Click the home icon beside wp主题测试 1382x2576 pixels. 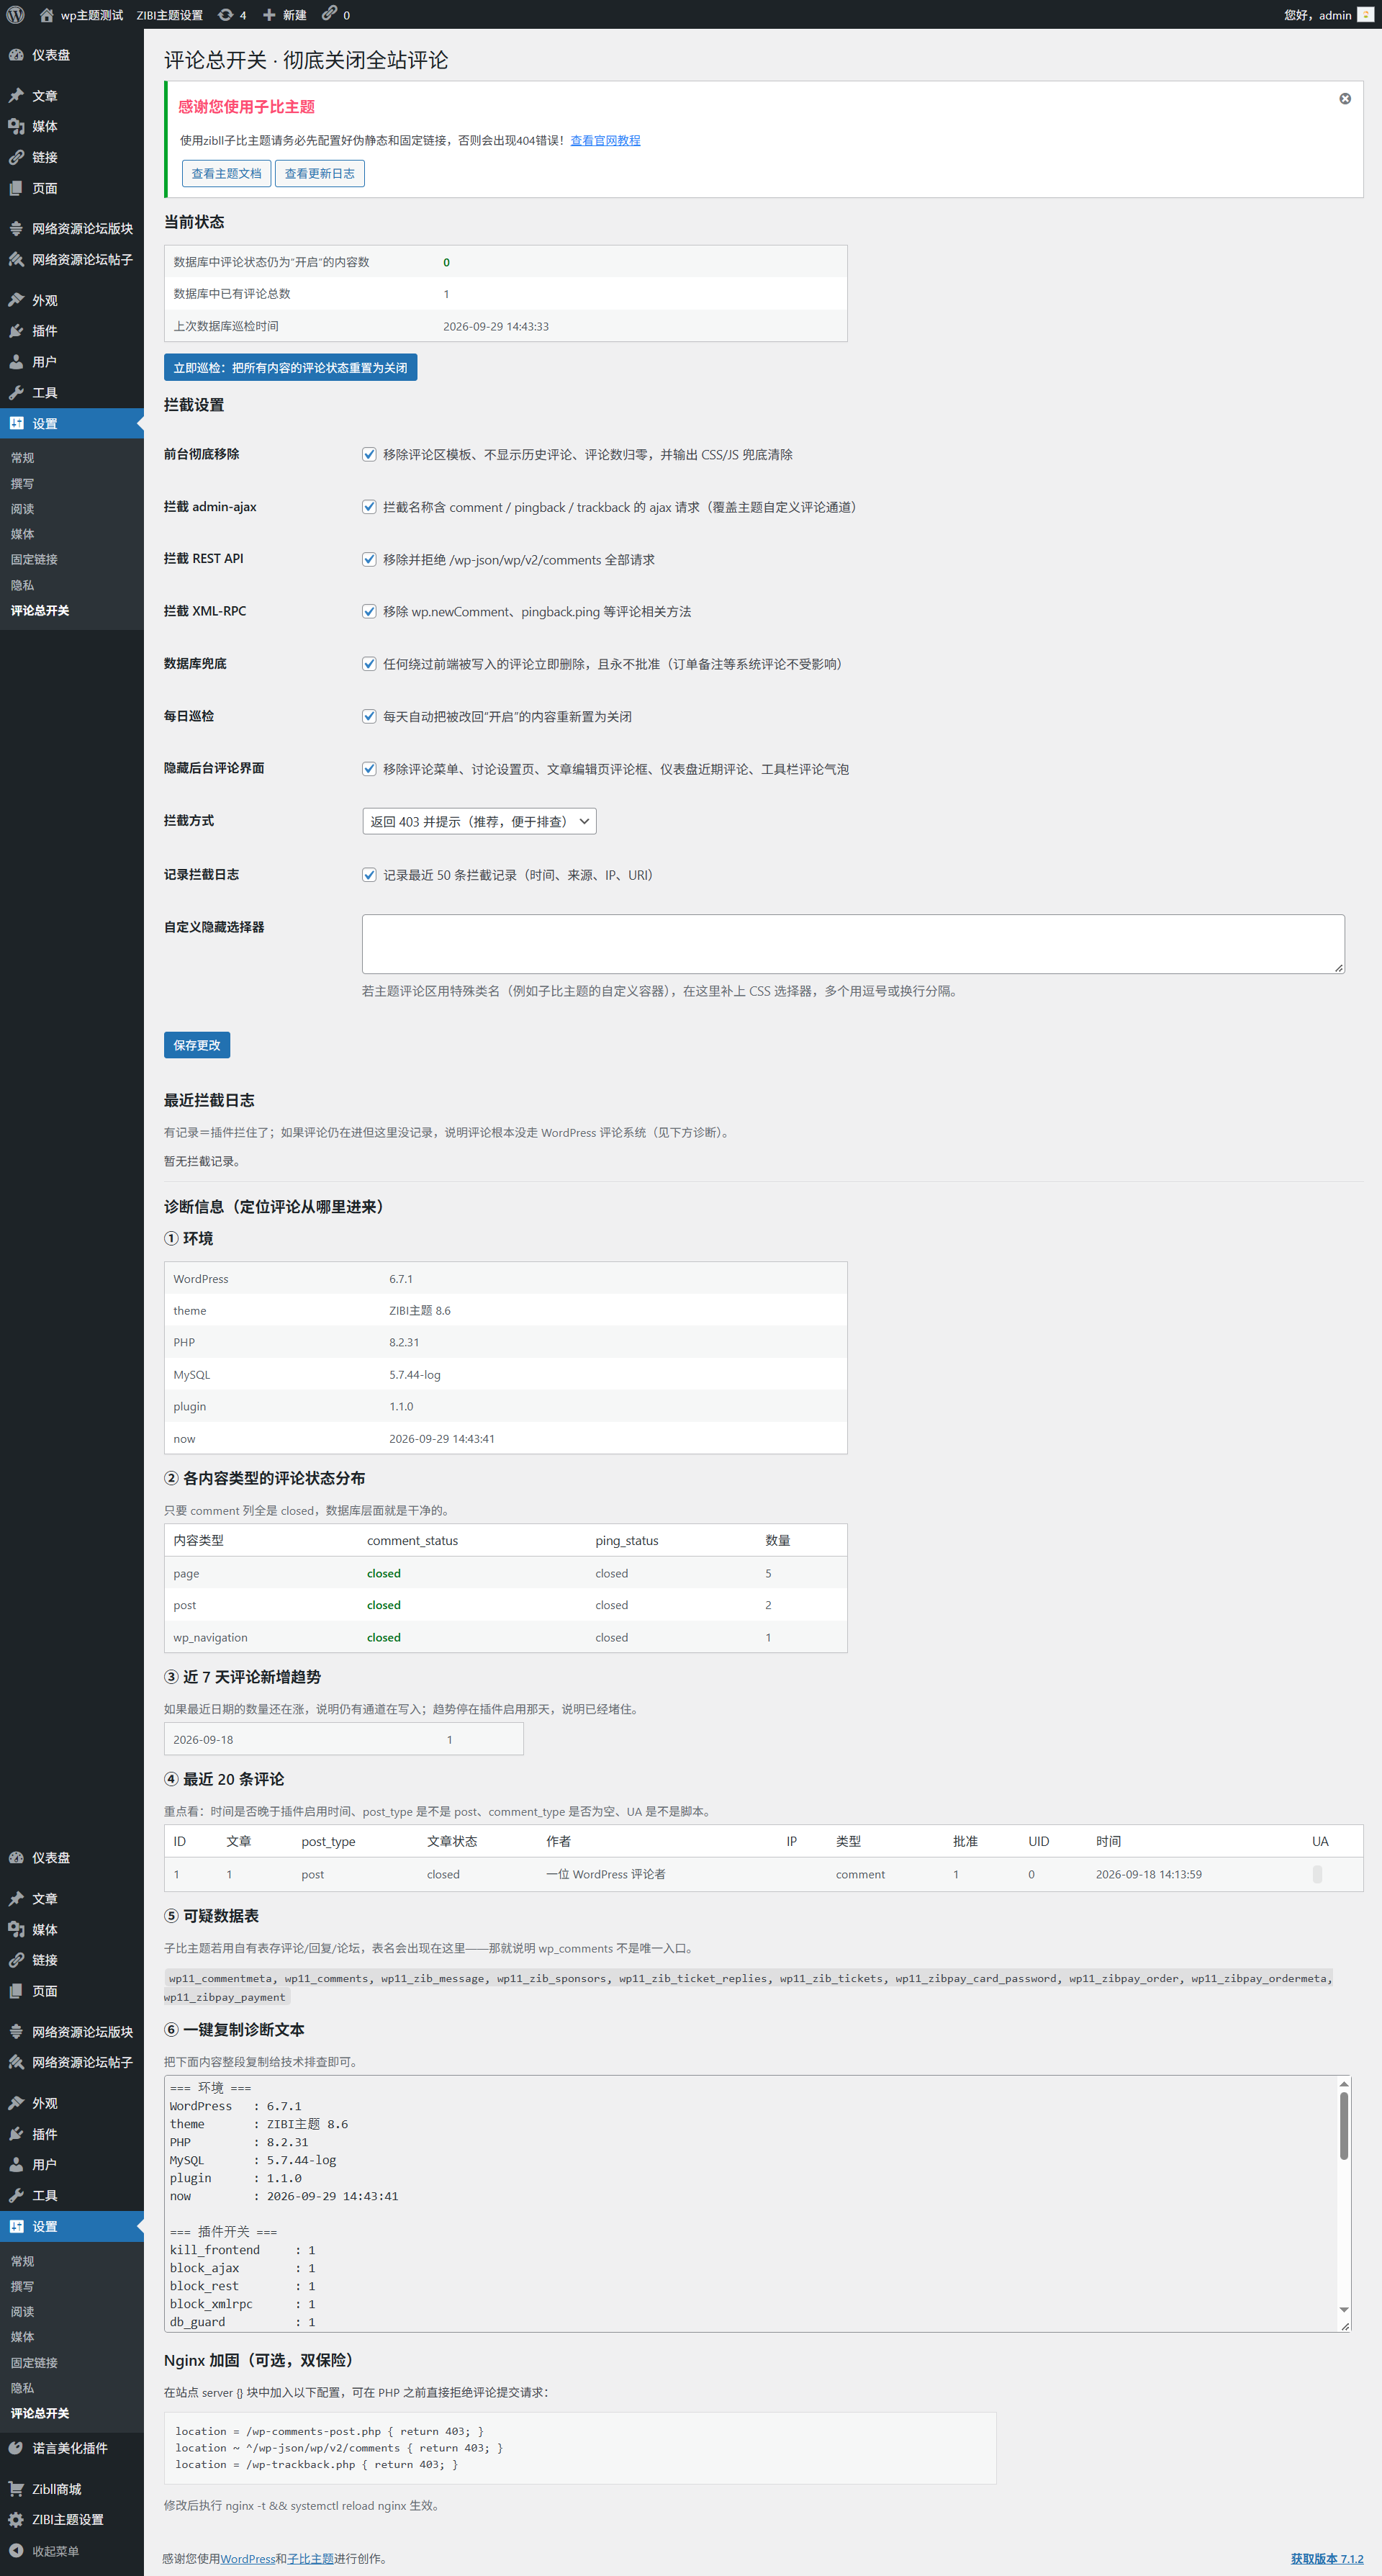click(x=46, y=15)
